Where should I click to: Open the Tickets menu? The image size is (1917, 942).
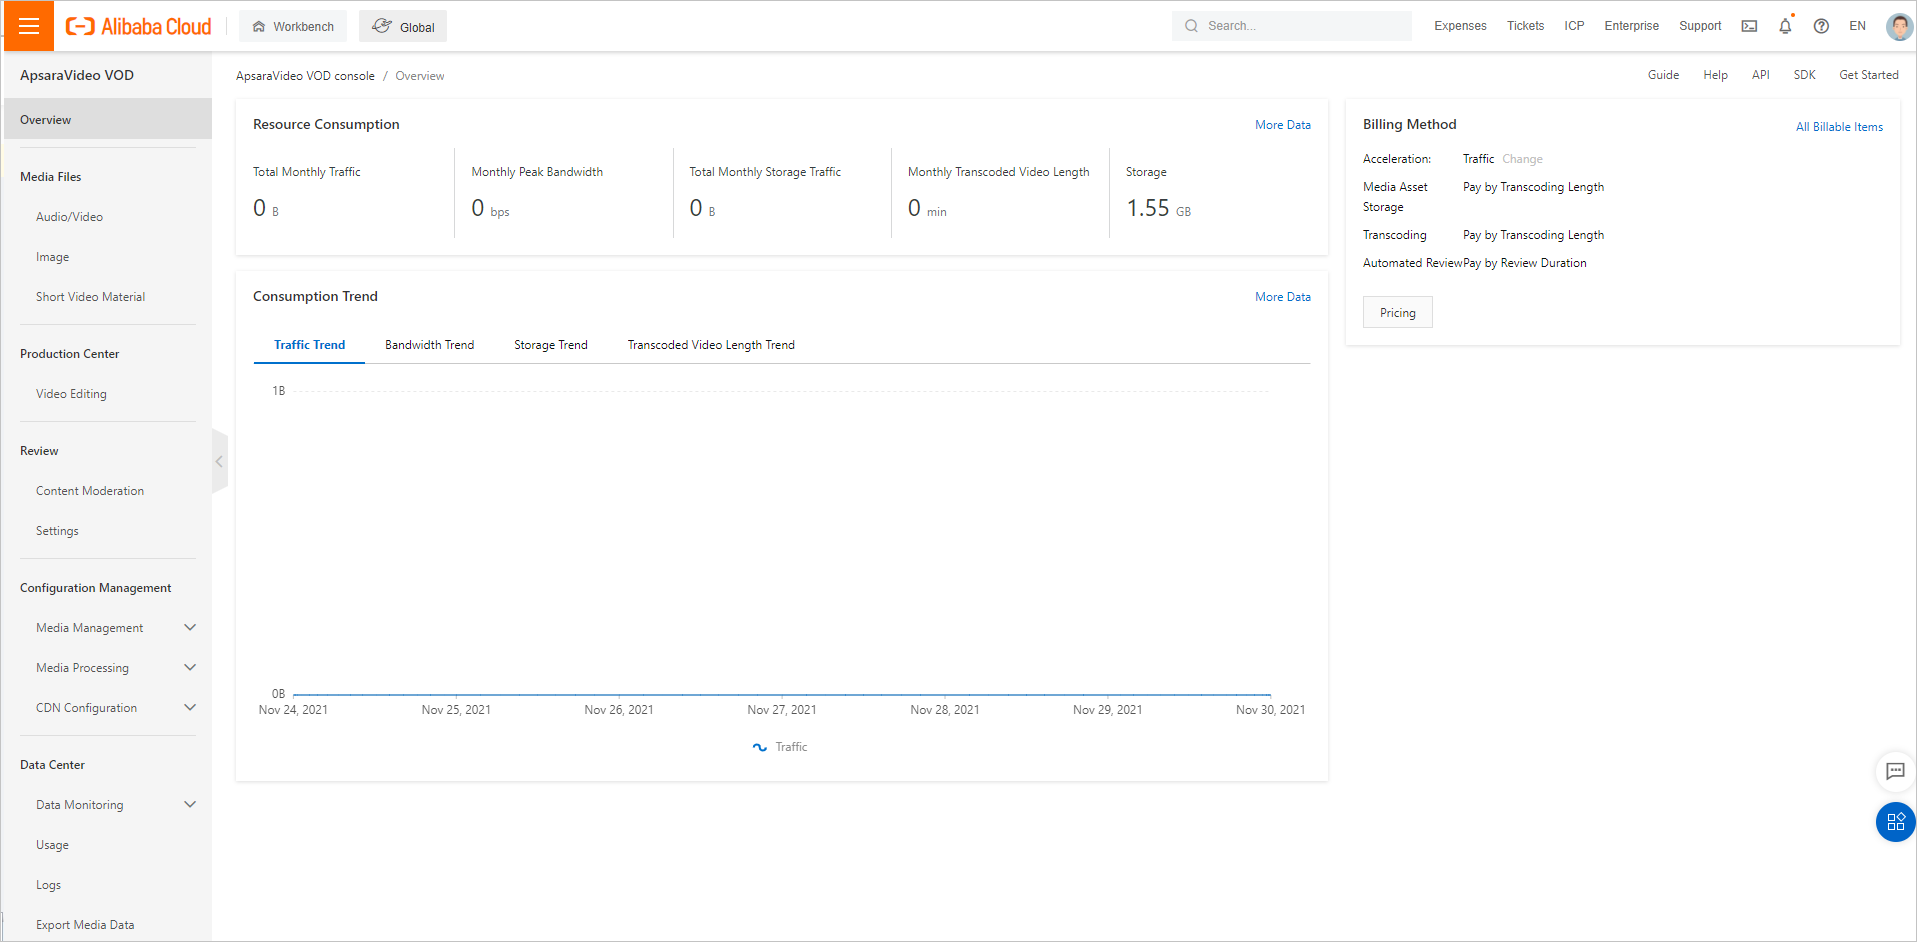point(1525,26)
